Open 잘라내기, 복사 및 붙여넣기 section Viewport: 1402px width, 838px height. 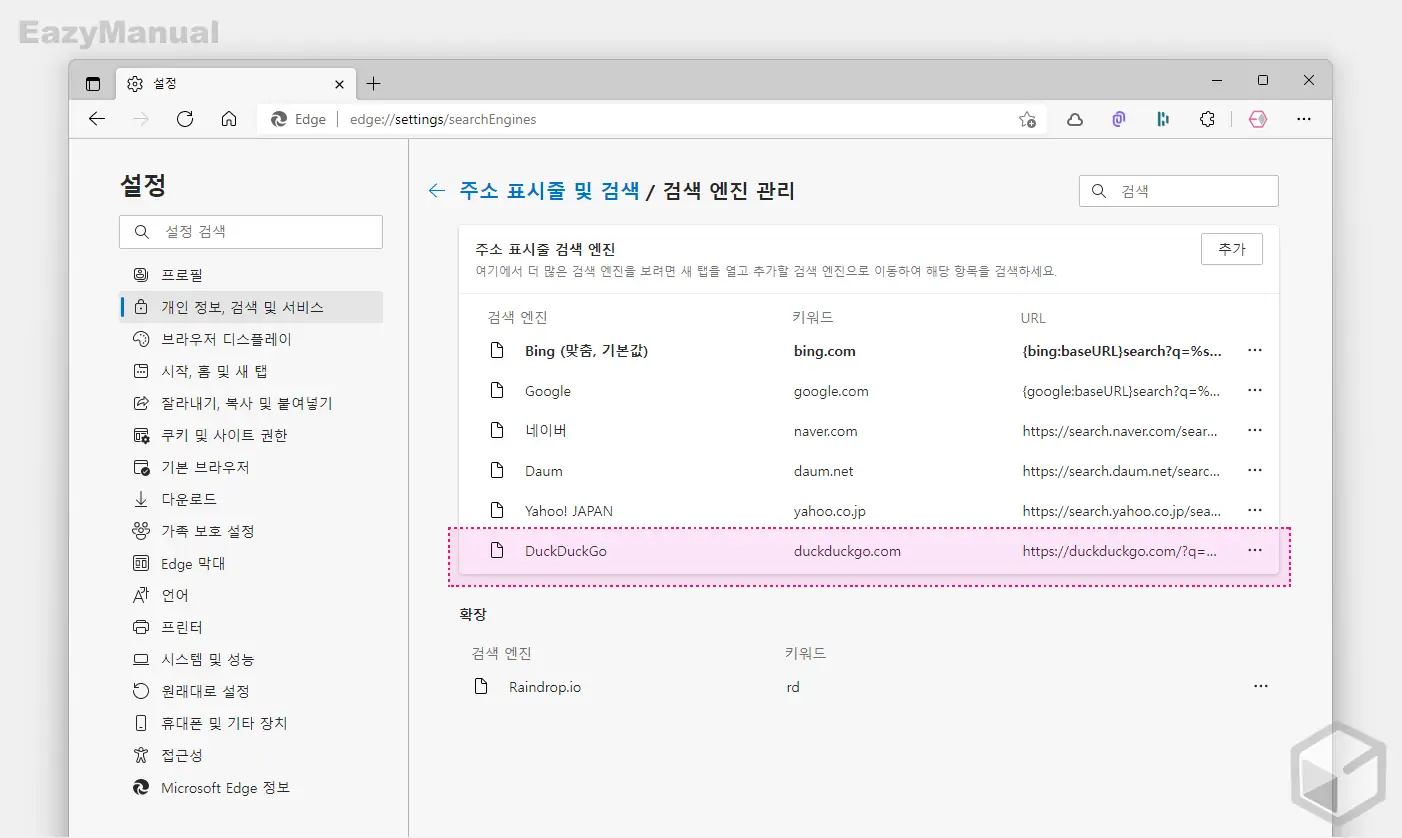pos(251,403)
